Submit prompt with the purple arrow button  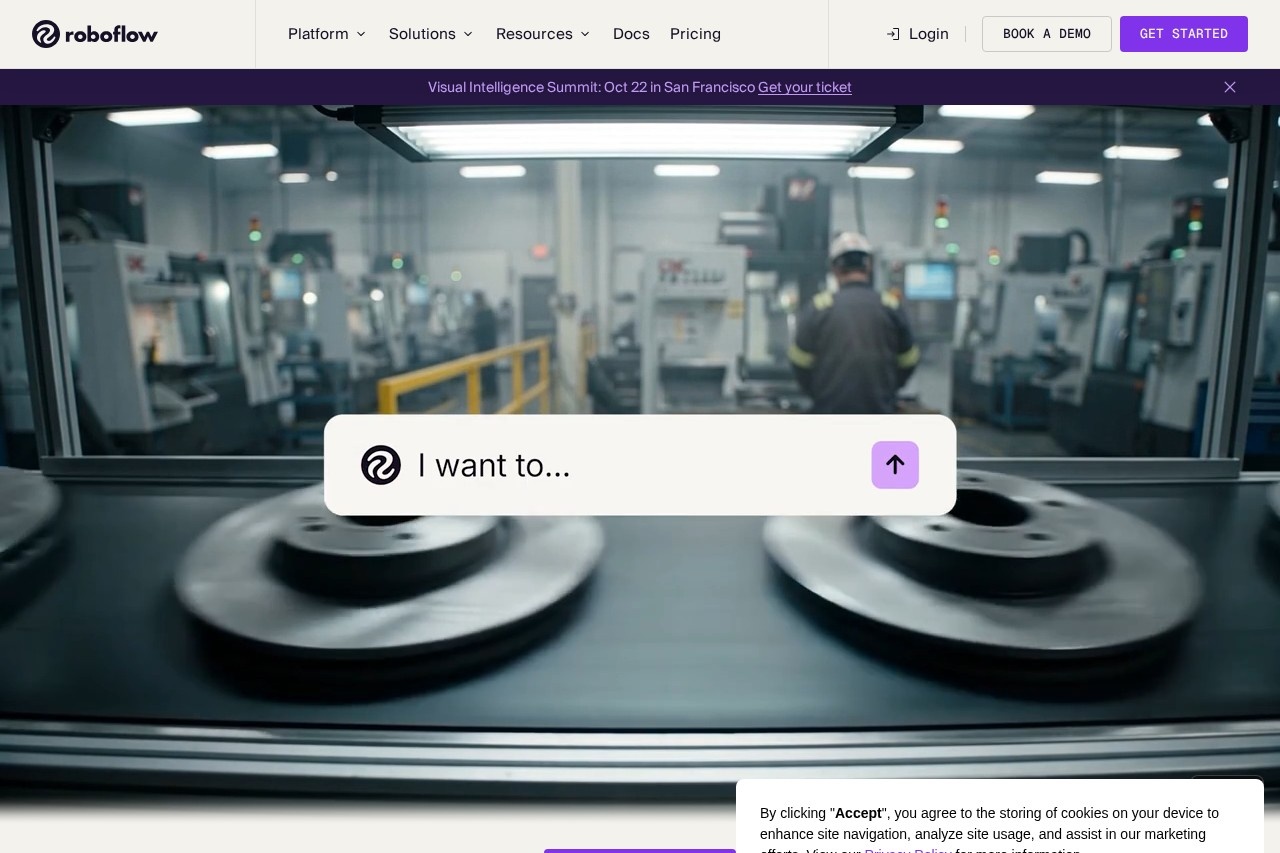point(895,465)
